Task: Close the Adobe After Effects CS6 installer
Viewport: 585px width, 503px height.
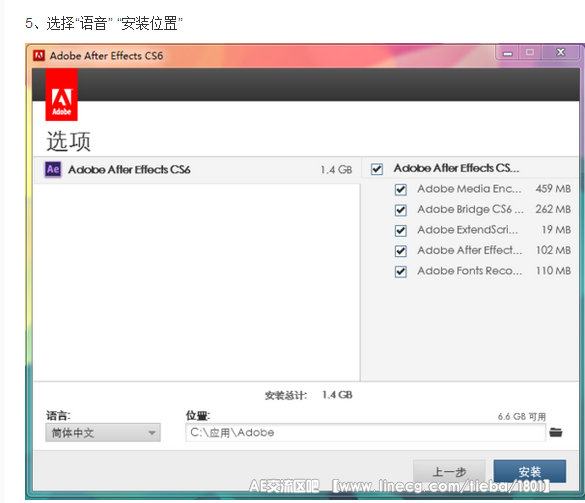Action: click(560, 53)
